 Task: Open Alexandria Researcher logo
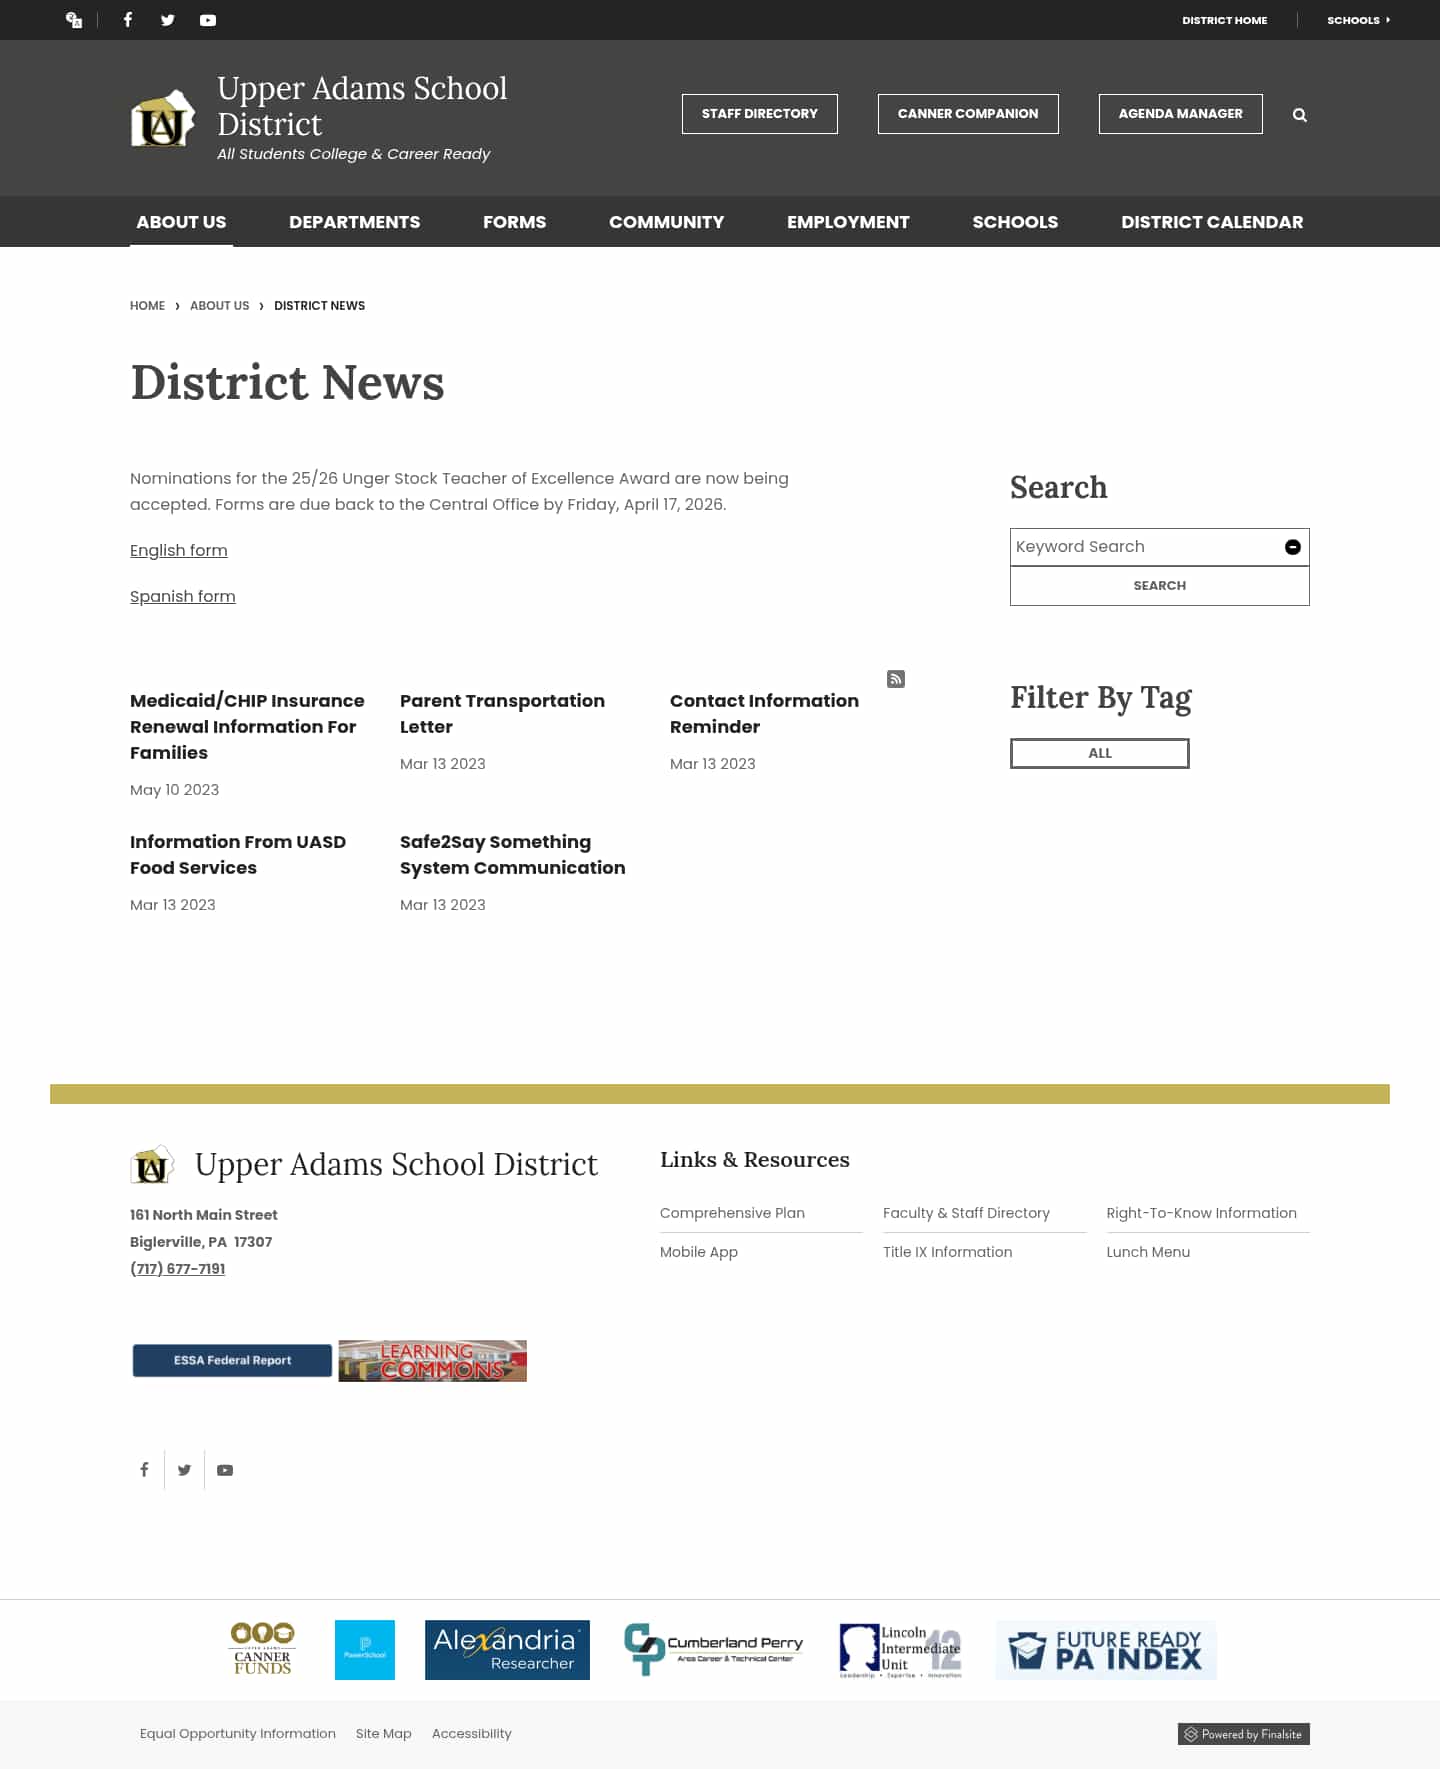tap(507, 1650)
